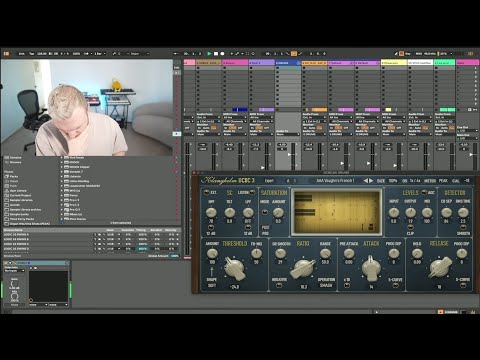Toggle the S-CURVE switch in RELEASE section
Screen dimensions: 480x360
463,286
